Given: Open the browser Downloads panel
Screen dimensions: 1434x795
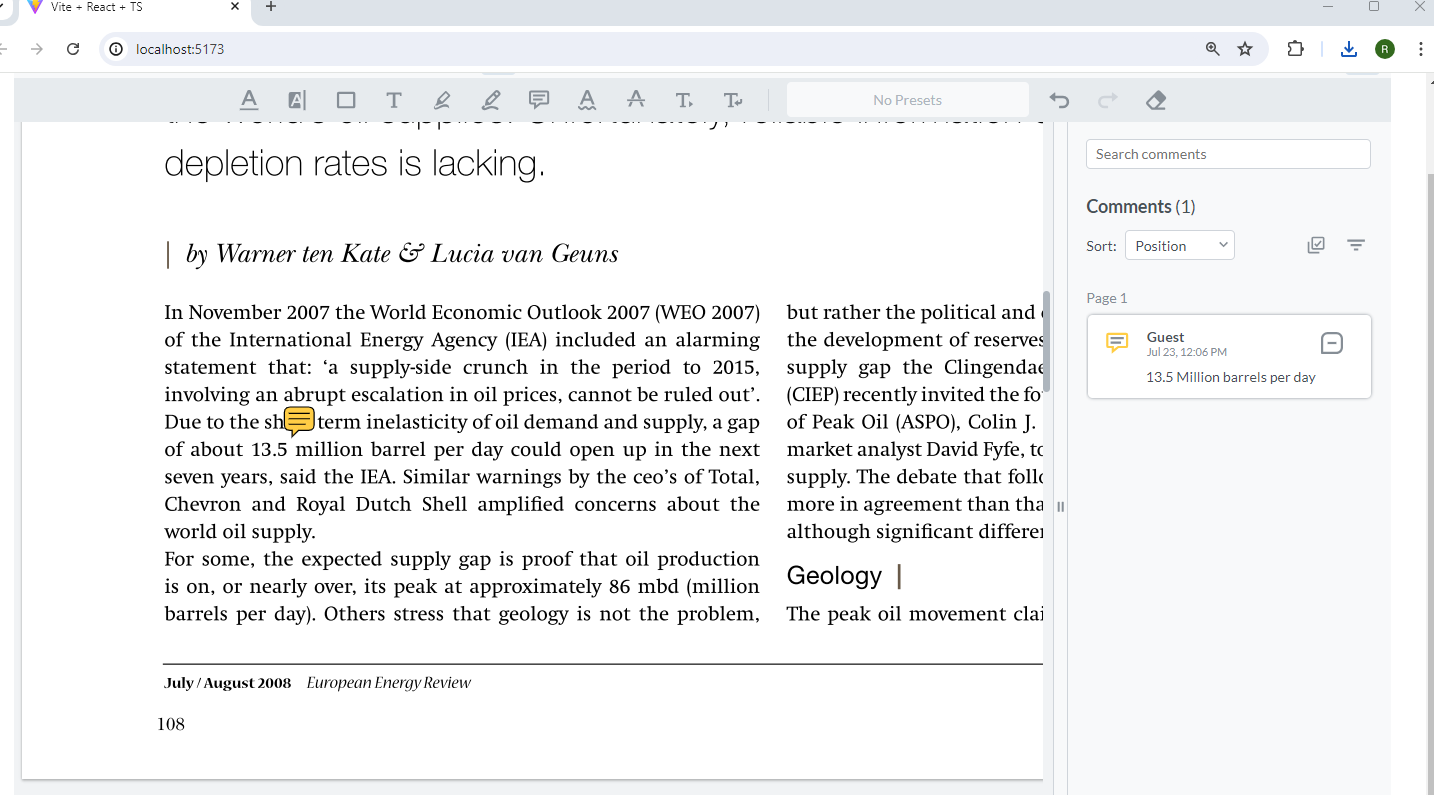Looking at the screenshot, I should pos(1349,49).
